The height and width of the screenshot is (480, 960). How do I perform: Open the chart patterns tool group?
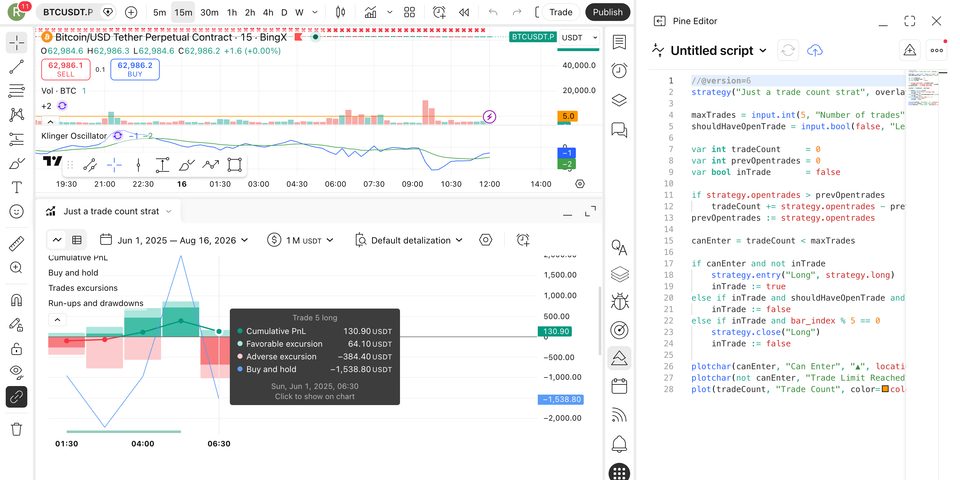[x=17, y=114]
